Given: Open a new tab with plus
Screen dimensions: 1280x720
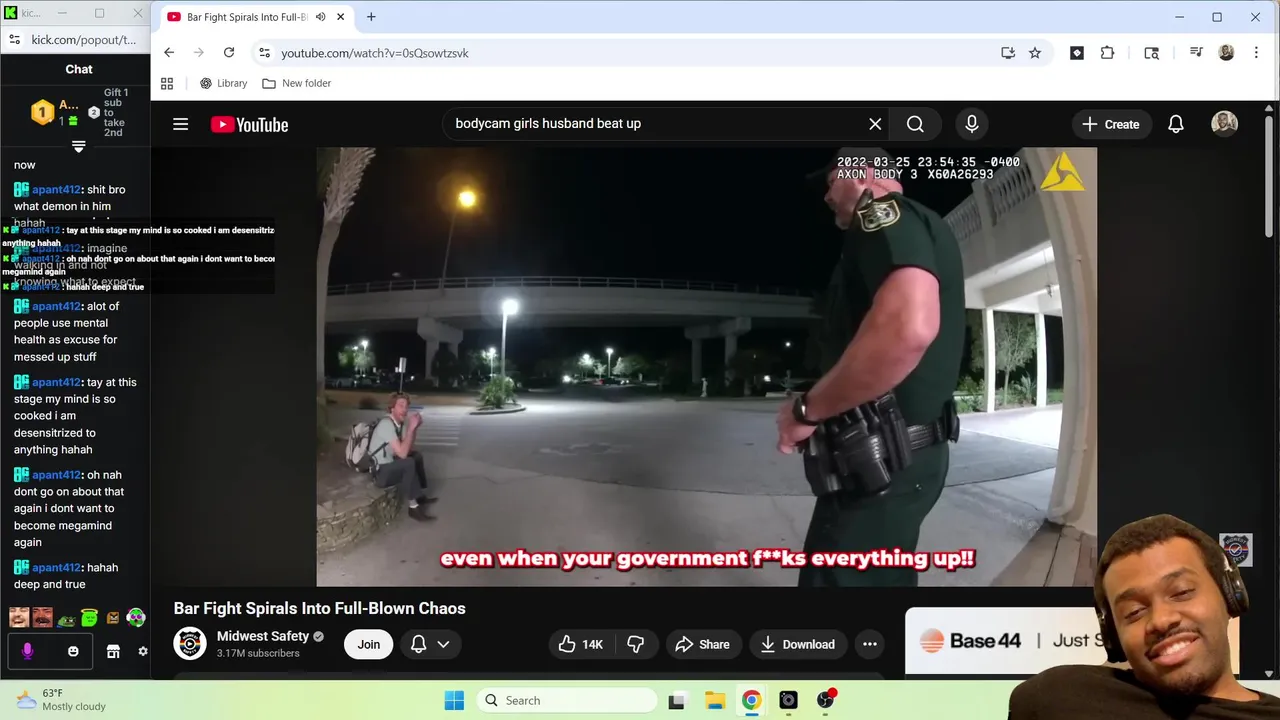Looking at the screenshot, I should point(371,17).
